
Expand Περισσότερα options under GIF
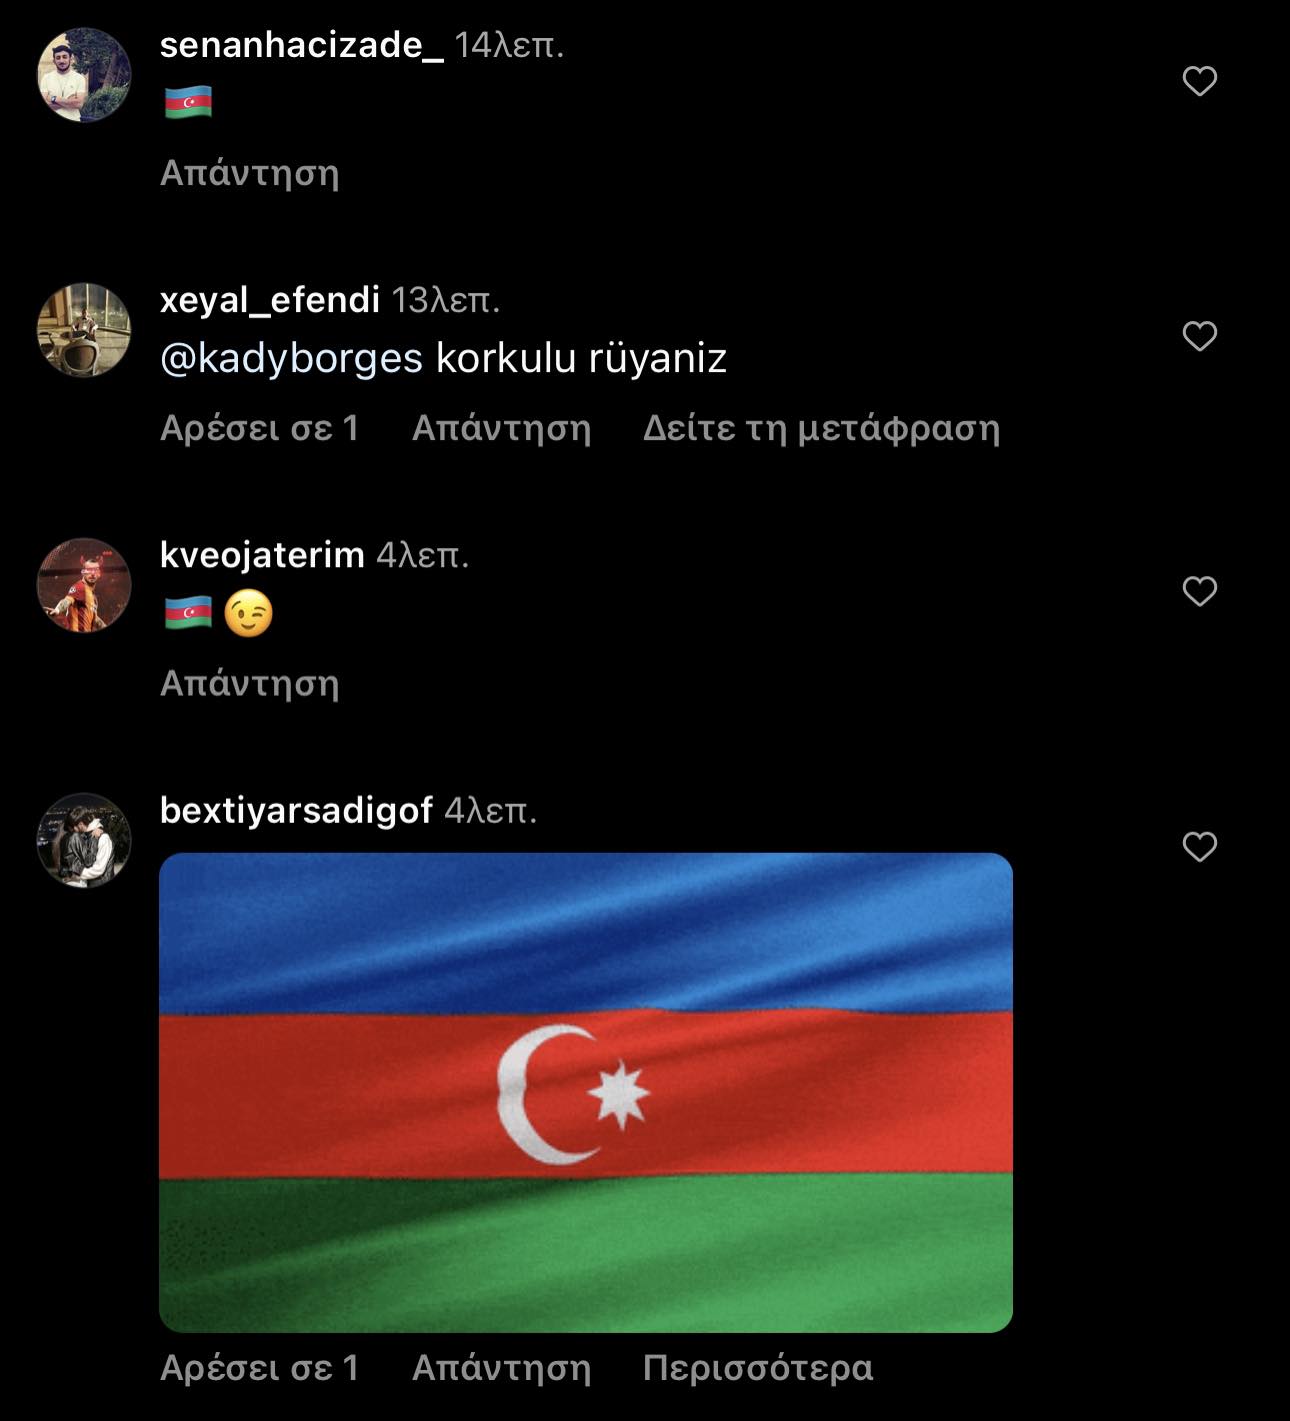pos(758,1368)
